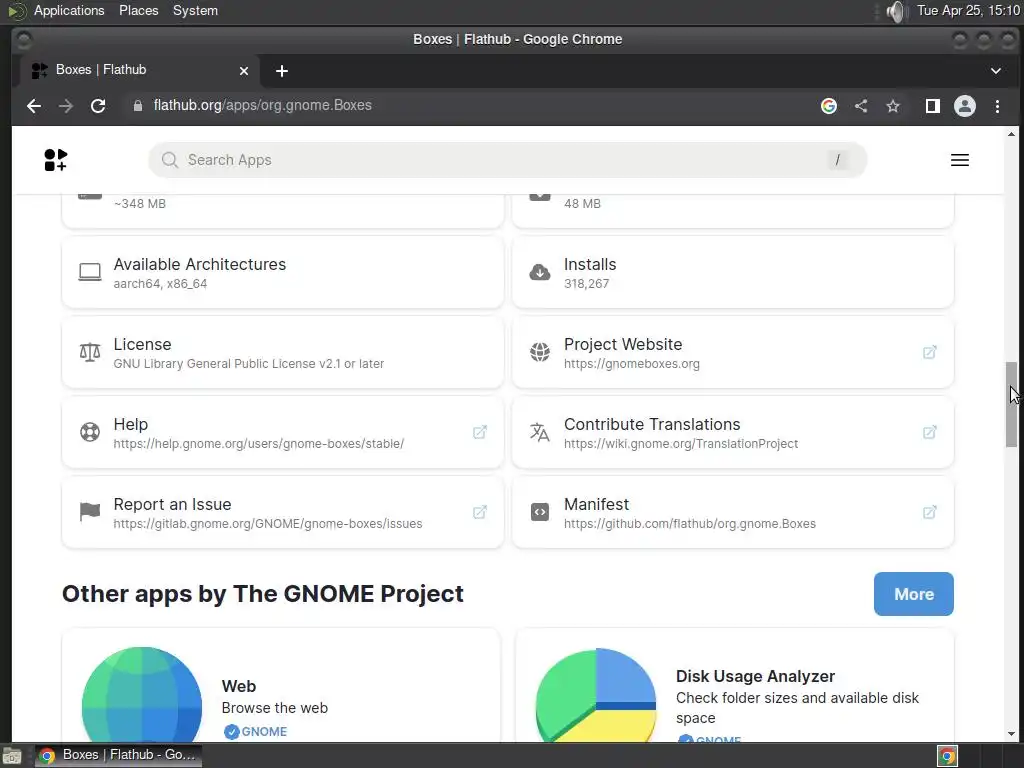Click the scrollbar up arrow

pyautogui.click(x=1011, y=134)
